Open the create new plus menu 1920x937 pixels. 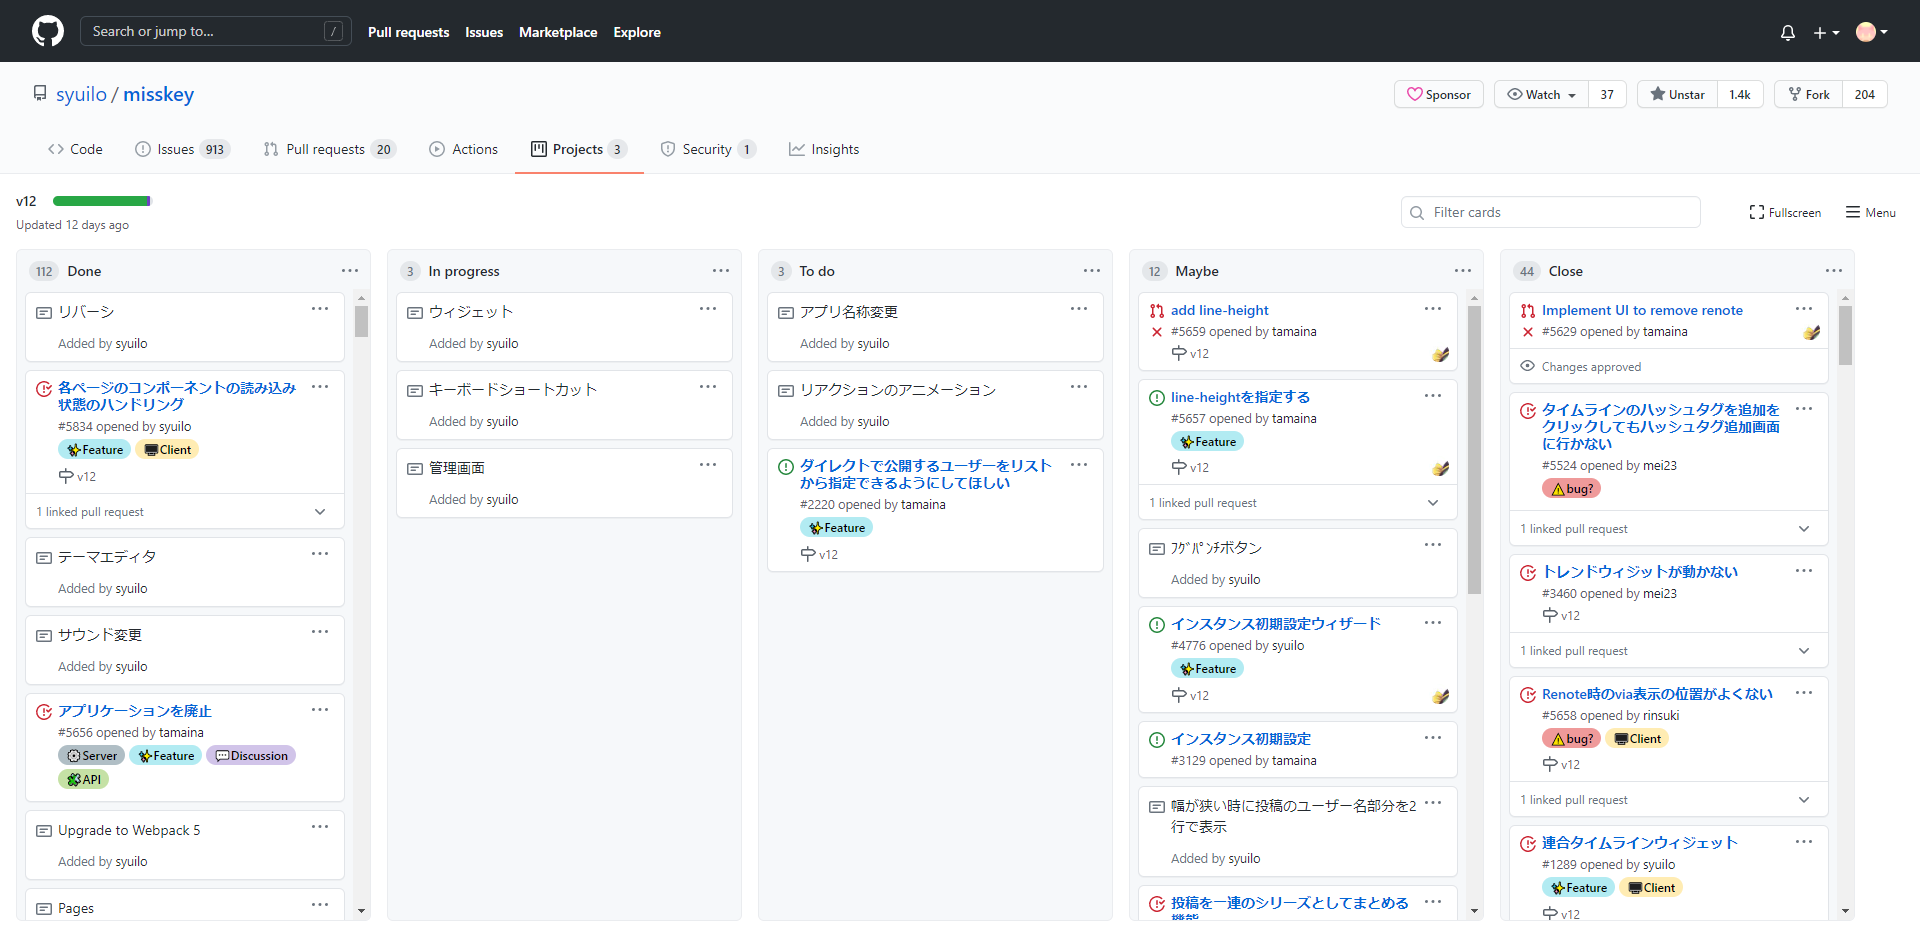tap(1826, 32)
